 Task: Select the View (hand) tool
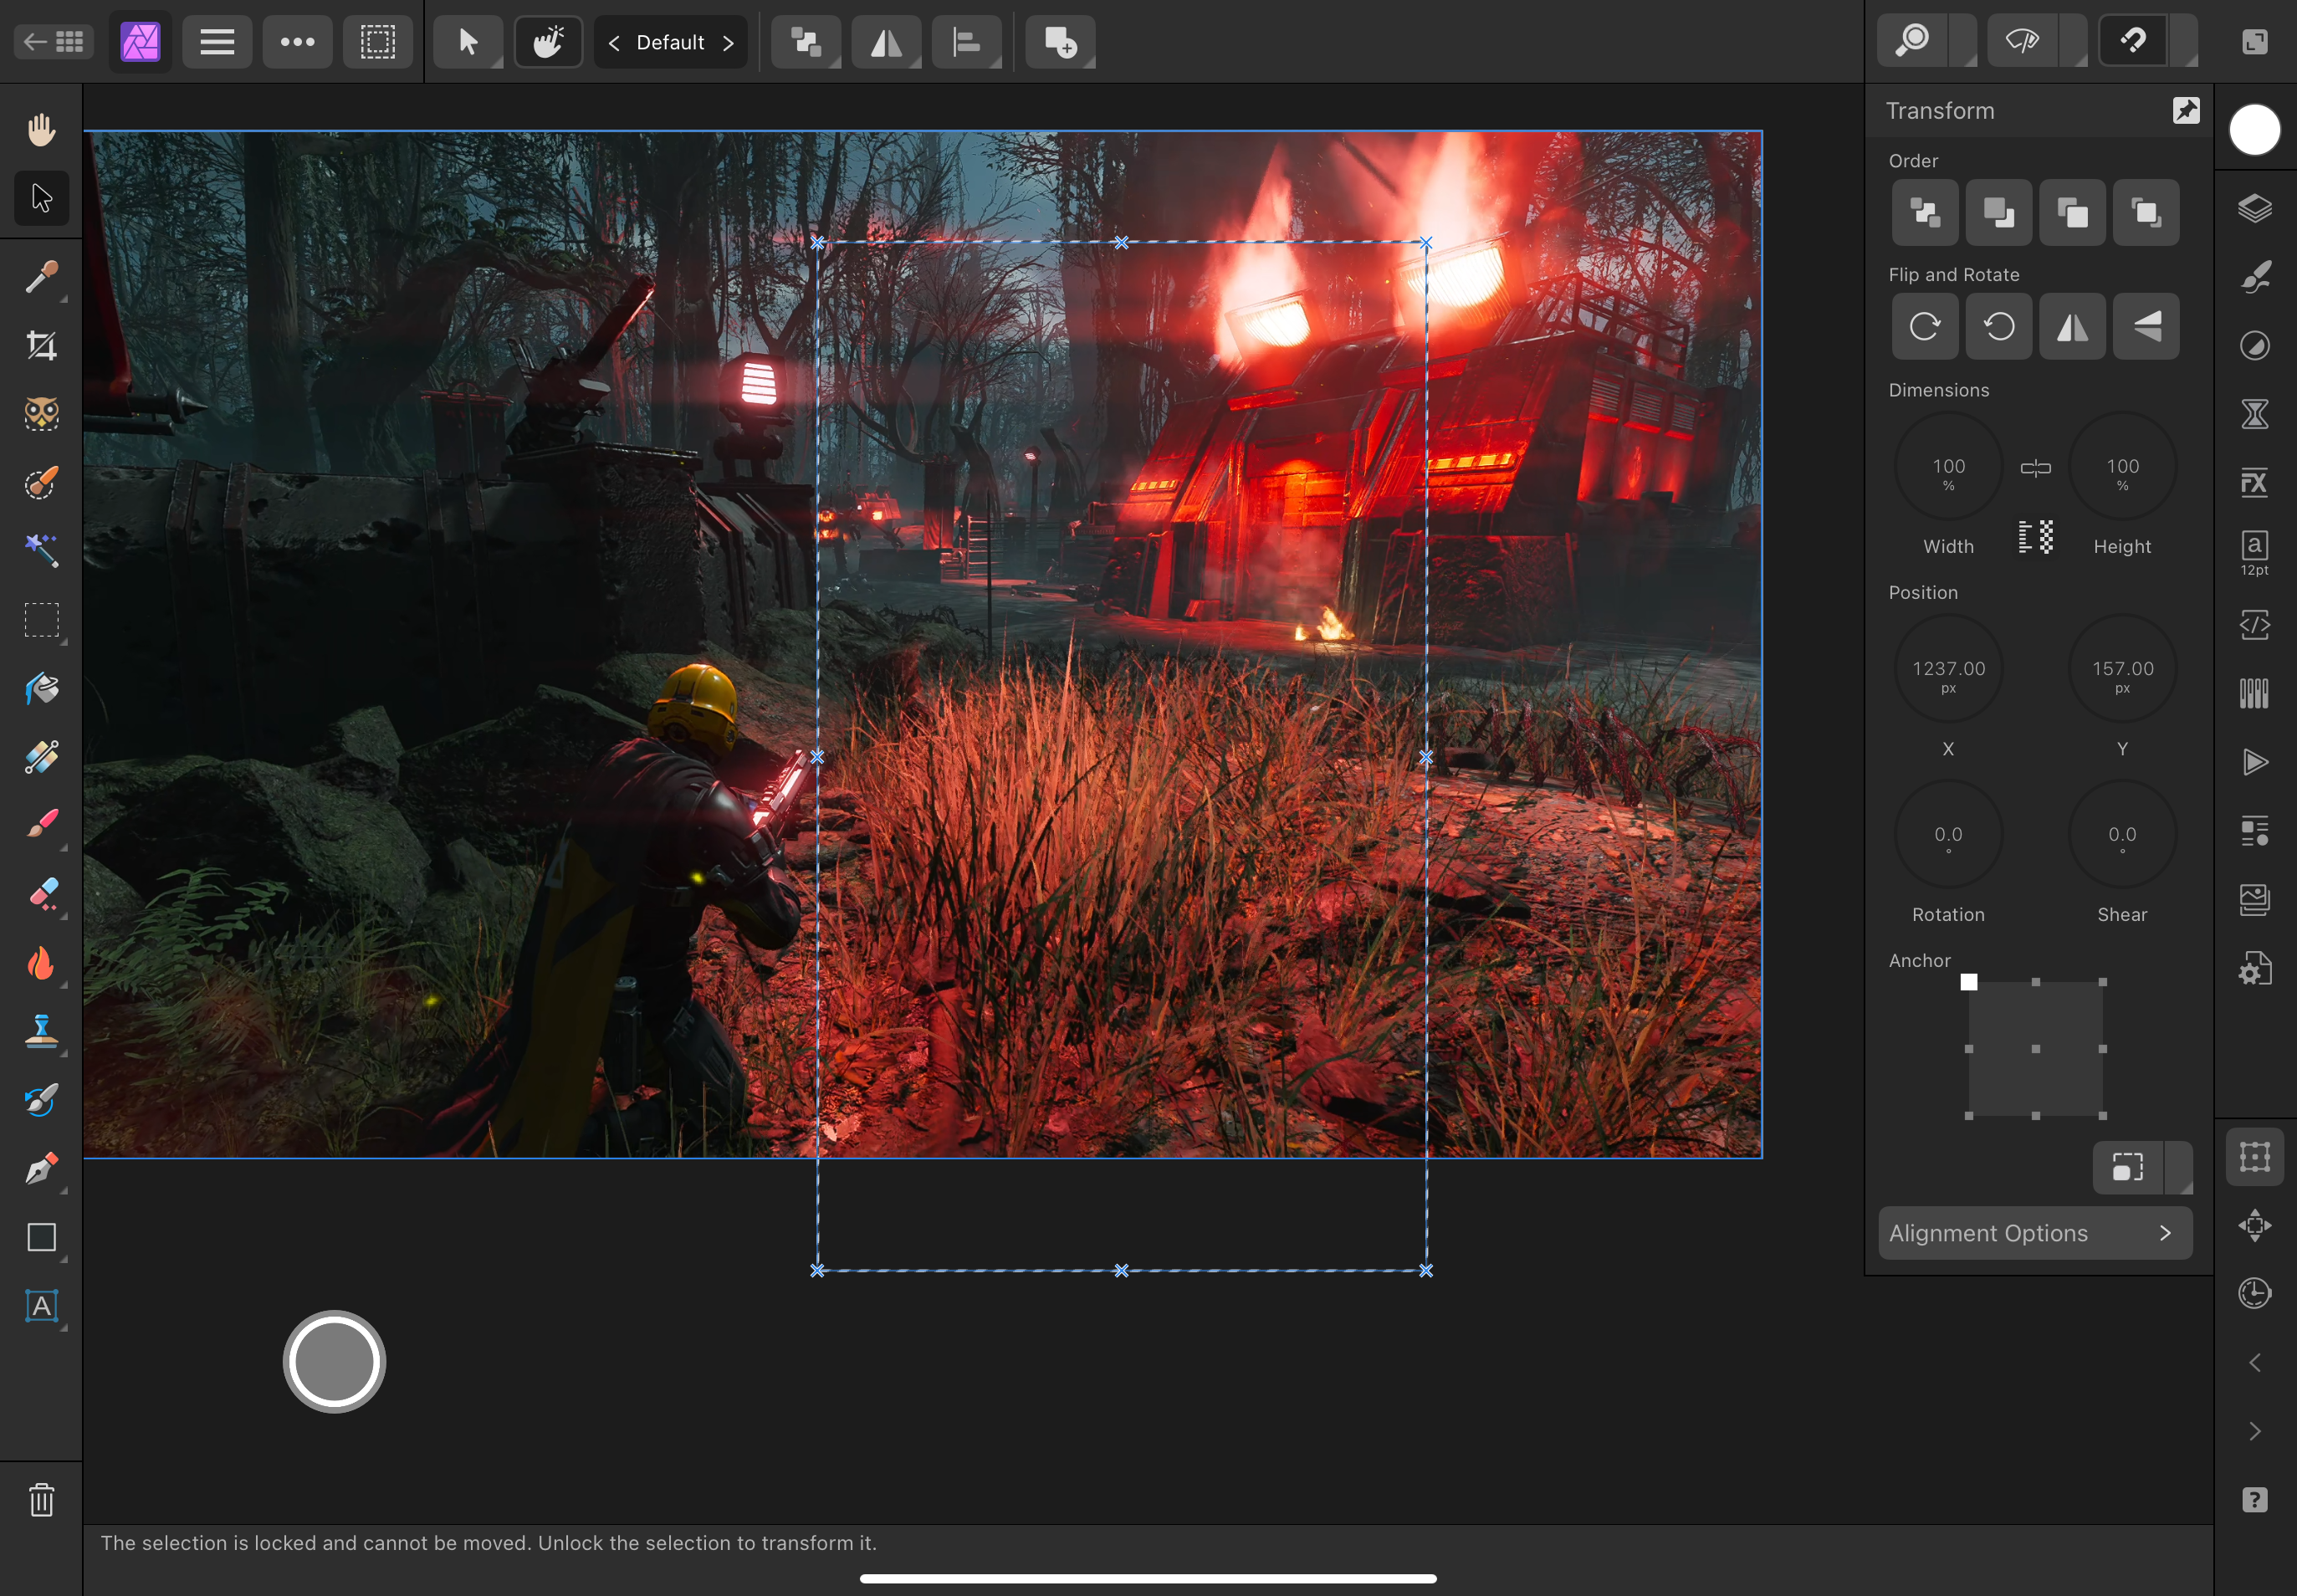[41, 129]
